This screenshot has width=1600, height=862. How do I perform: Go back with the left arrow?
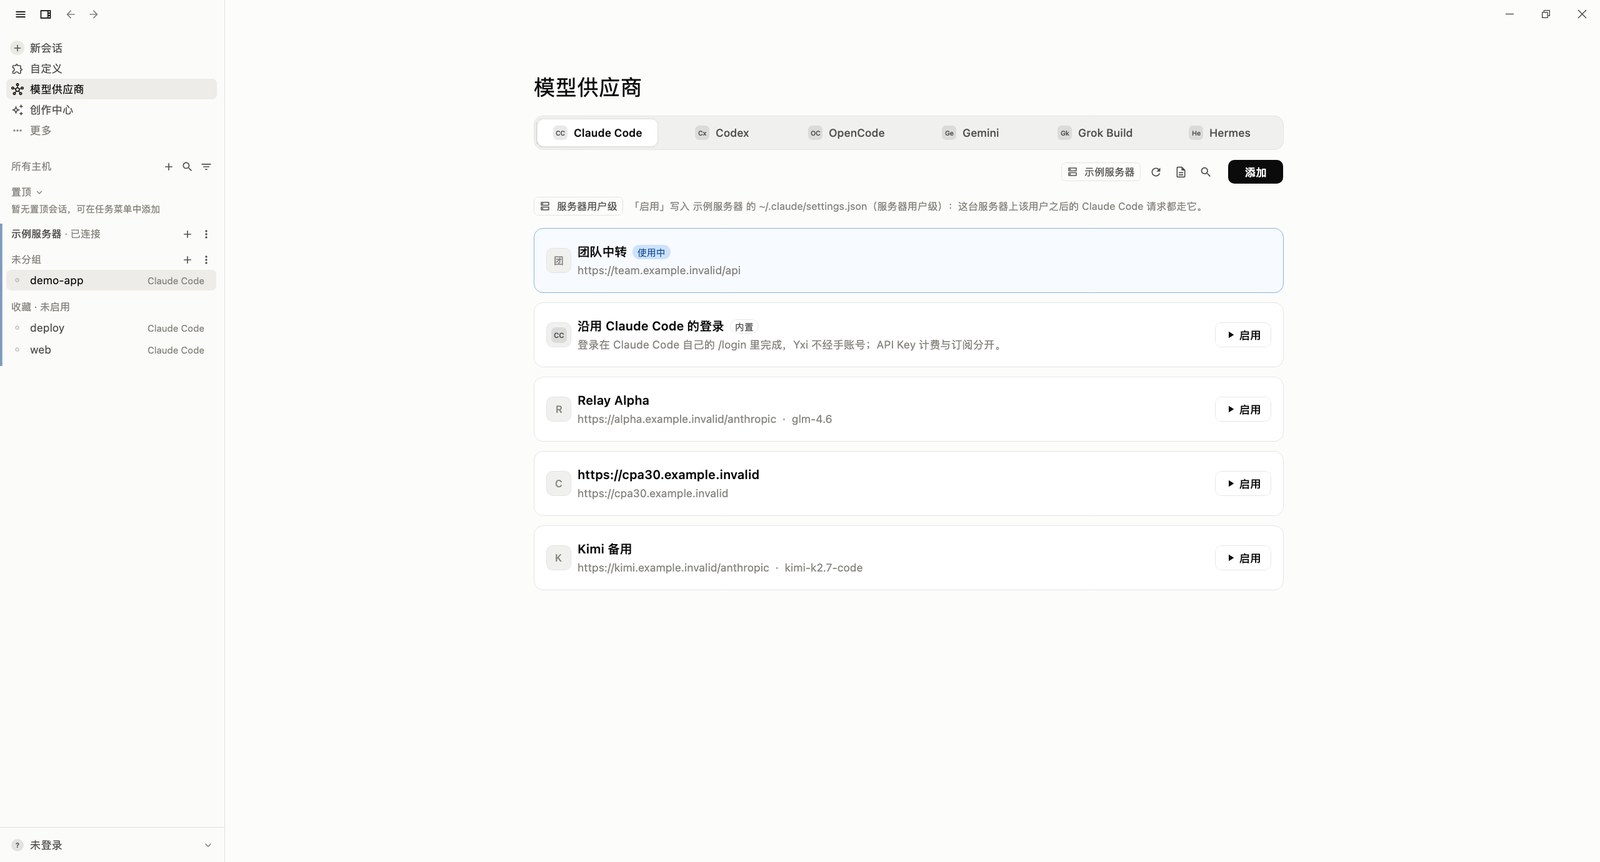[x=70, y=14]
